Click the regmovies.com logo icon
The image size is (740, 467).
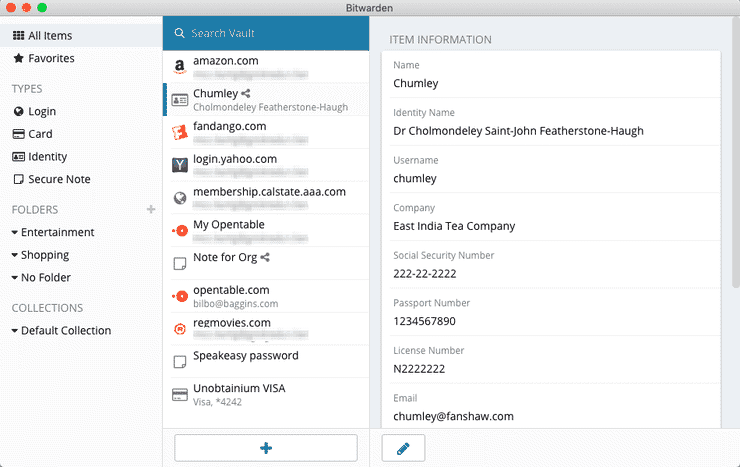click(179, 329)
